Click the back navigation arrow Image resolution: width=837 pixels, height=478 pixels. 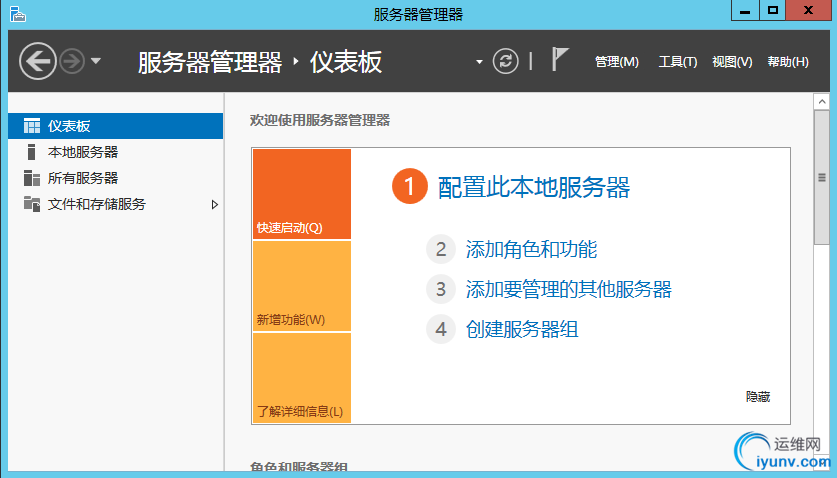point(38,61)
